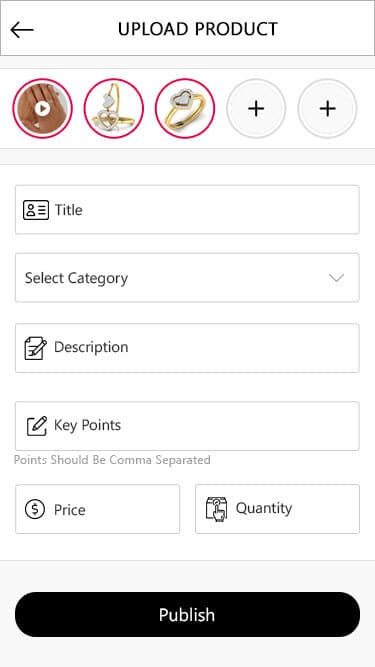Focus the Key Points field
Screen dimensions: 375x667
(x=187, y=426)
